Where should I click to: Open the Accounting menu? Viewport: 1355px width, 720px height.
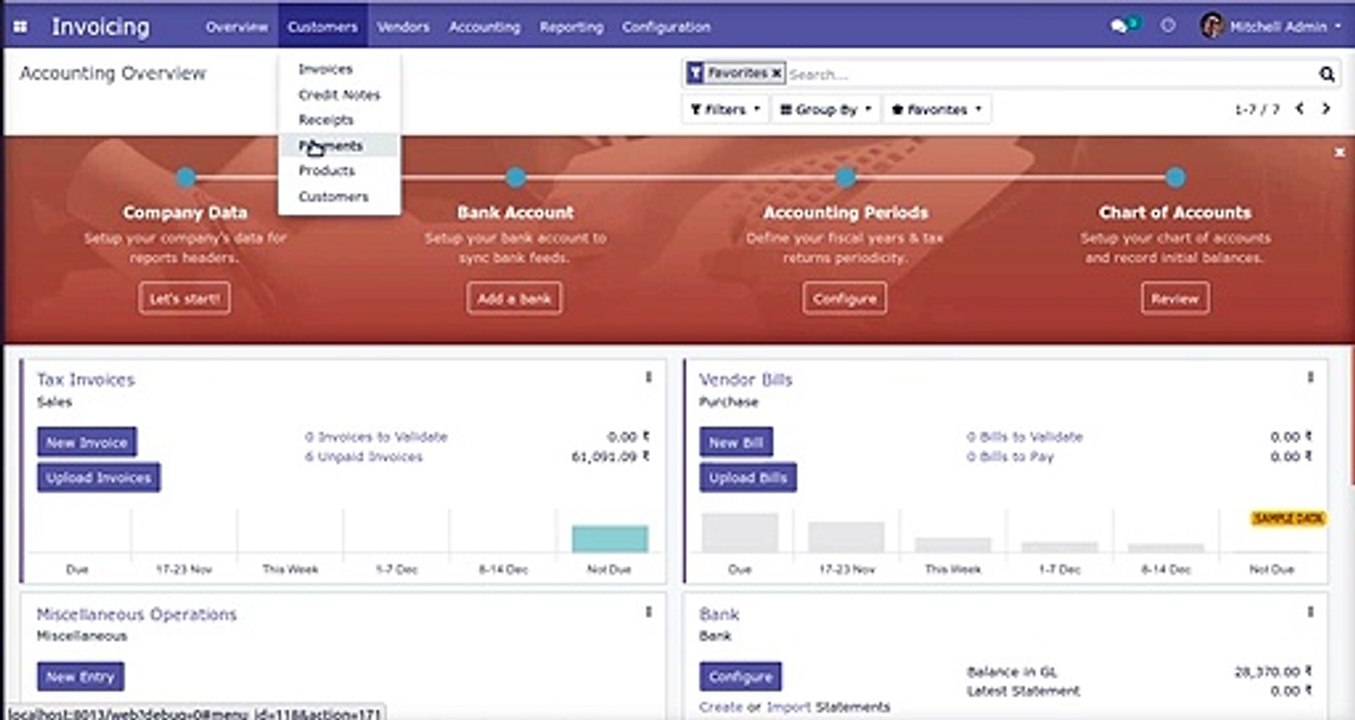pos(484,27)
